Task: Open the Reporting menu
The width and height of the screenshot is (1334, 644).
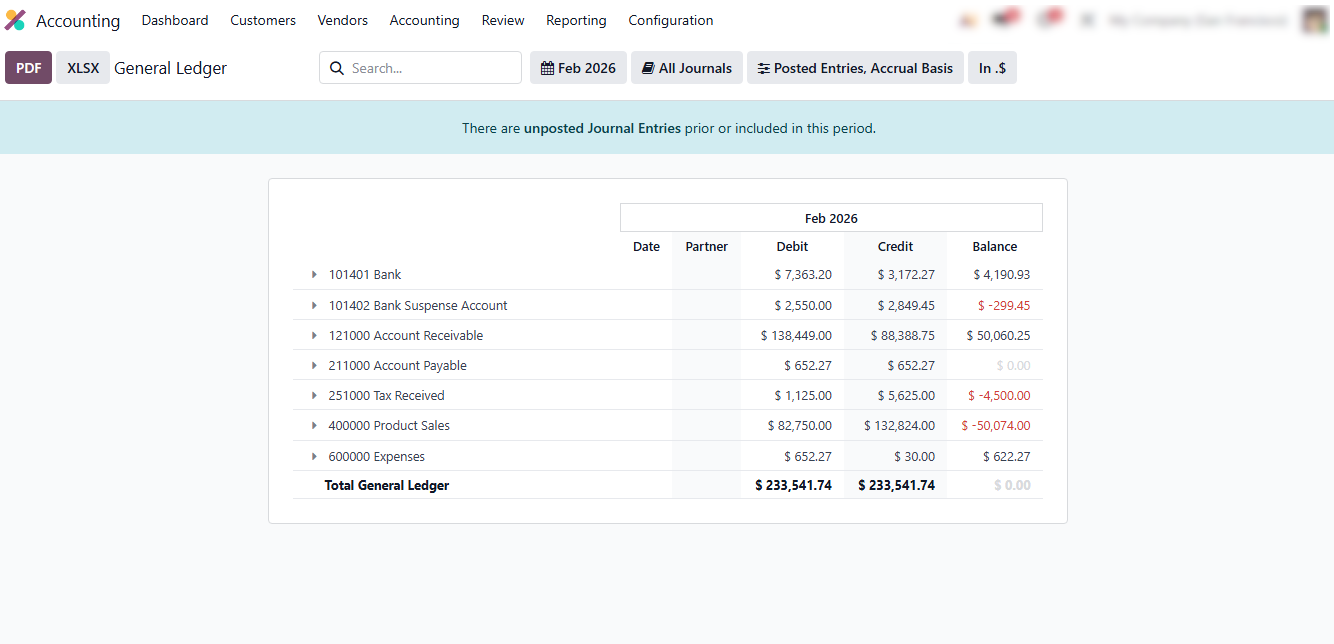Action: pyautogui.click(x=576, y=20)
